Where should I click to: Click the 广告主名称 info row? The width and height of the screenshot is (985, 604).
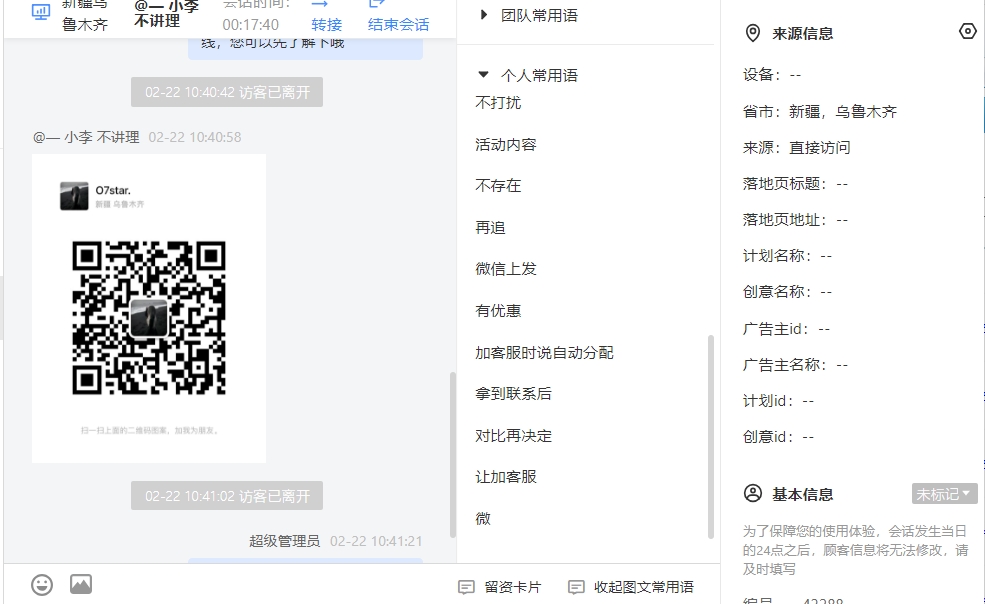(795, 365)
